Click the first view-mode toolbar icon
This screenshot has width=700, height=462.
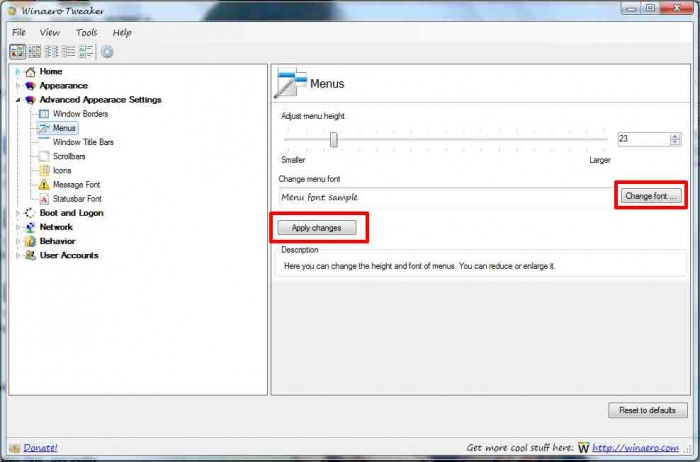coord(17,52)
